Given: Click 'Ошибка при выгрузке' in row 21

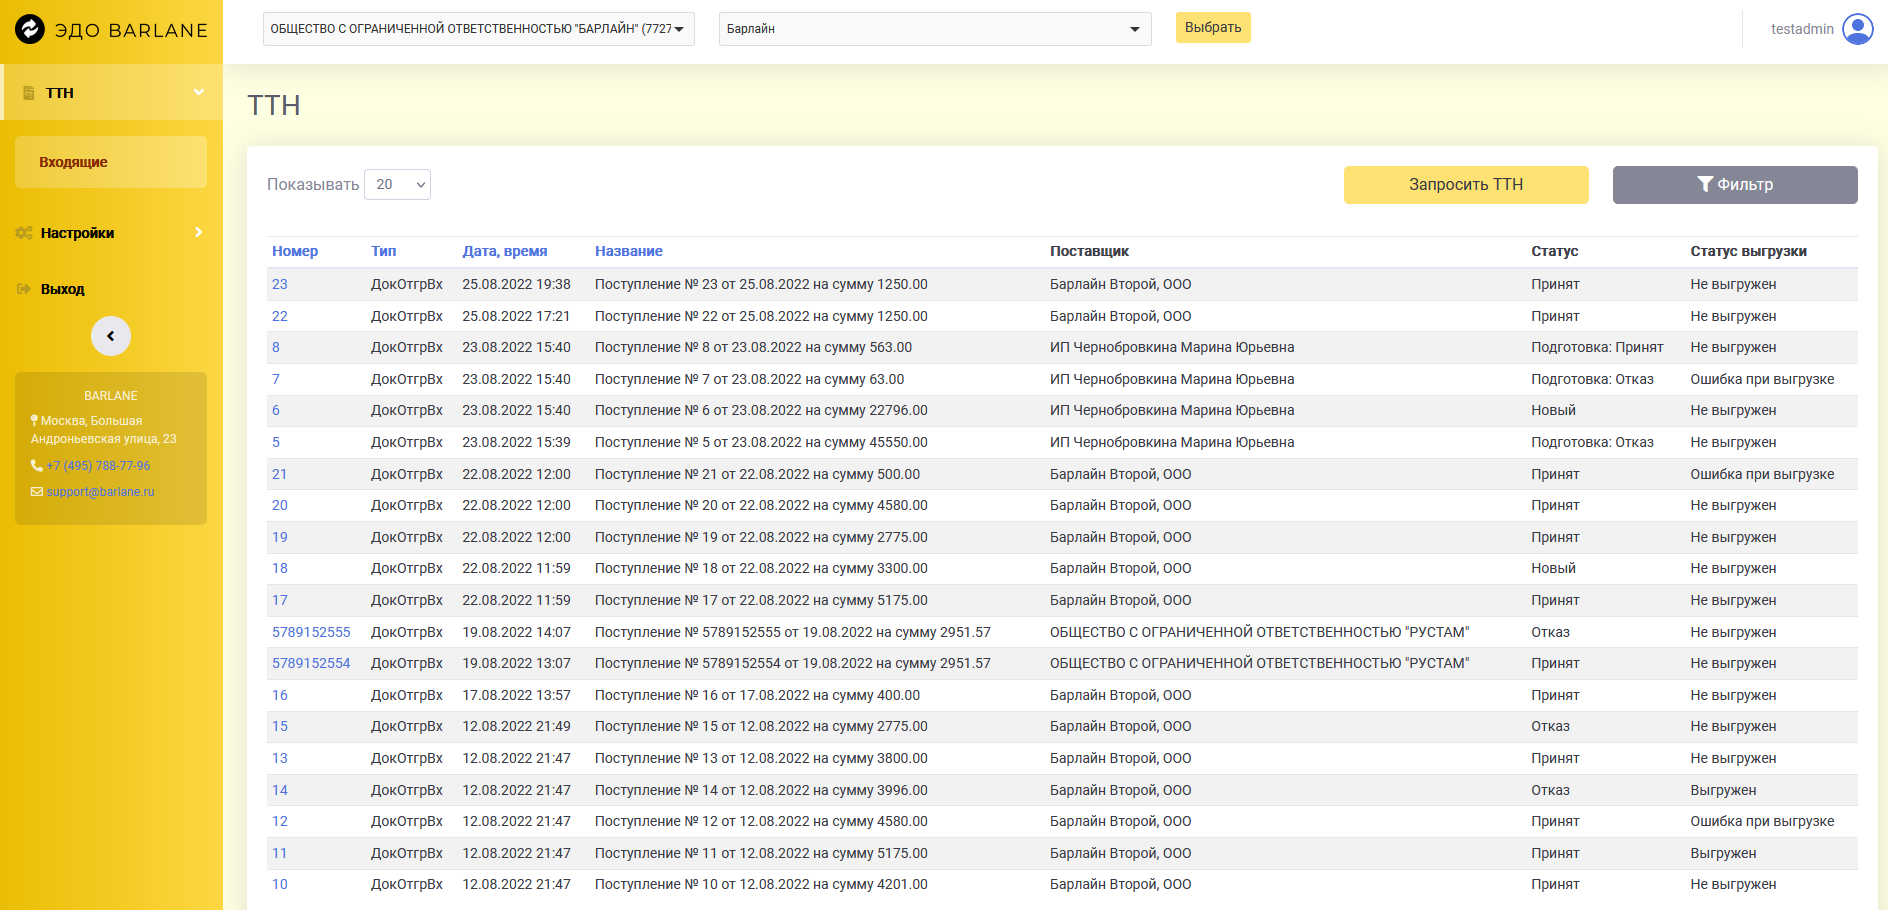Looking at the screenshot, I should pyautogui.click(x=1762, y=474).
